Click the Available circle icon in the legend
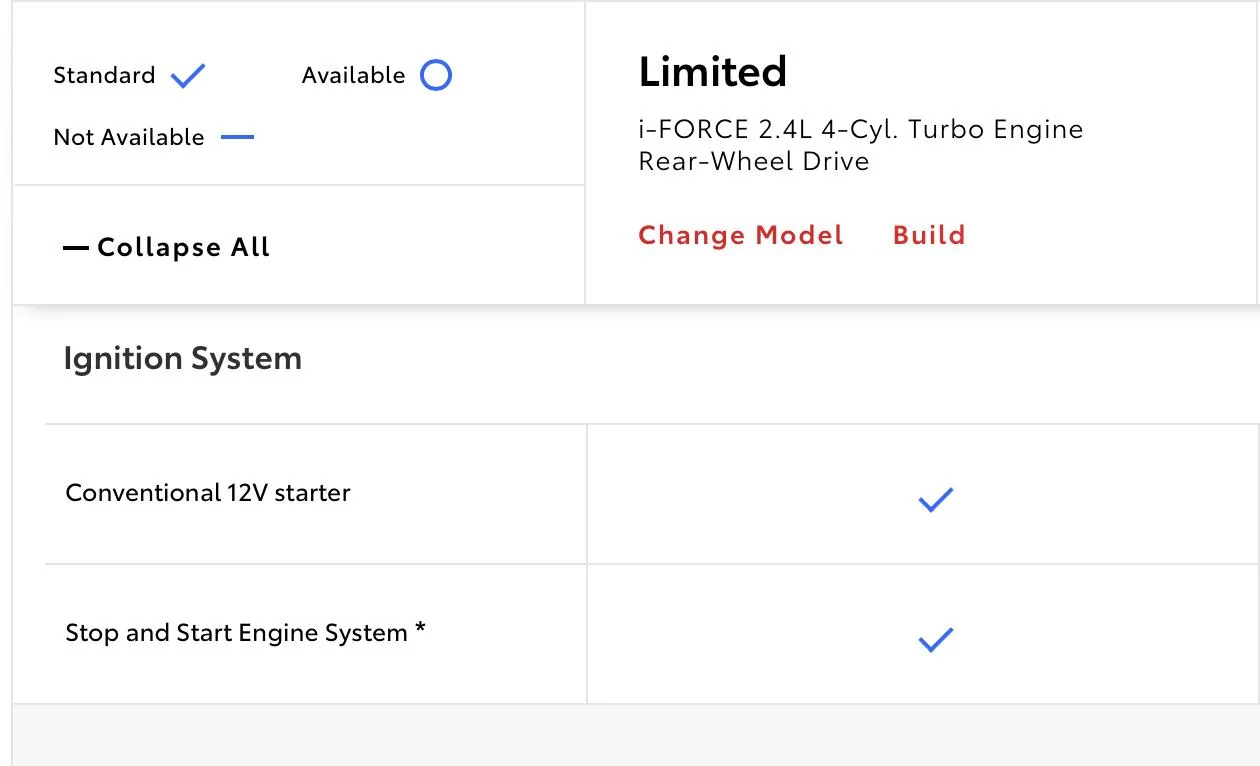Image resolution: width=1260 pixels, height=766 pixels. (436, 76)
